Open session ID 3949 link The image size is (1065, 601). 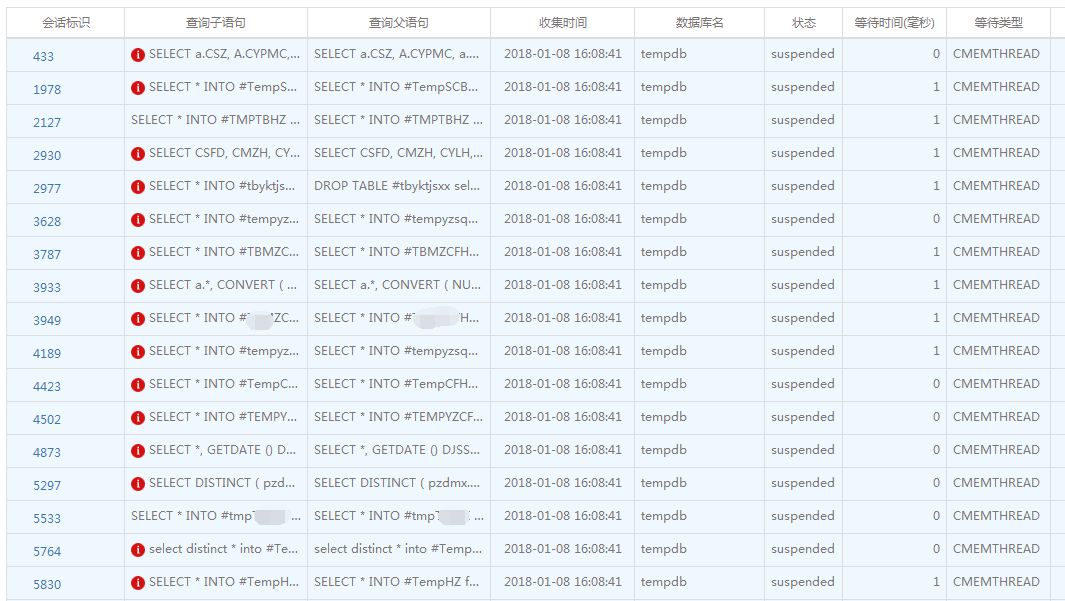(x=47, y=321)
